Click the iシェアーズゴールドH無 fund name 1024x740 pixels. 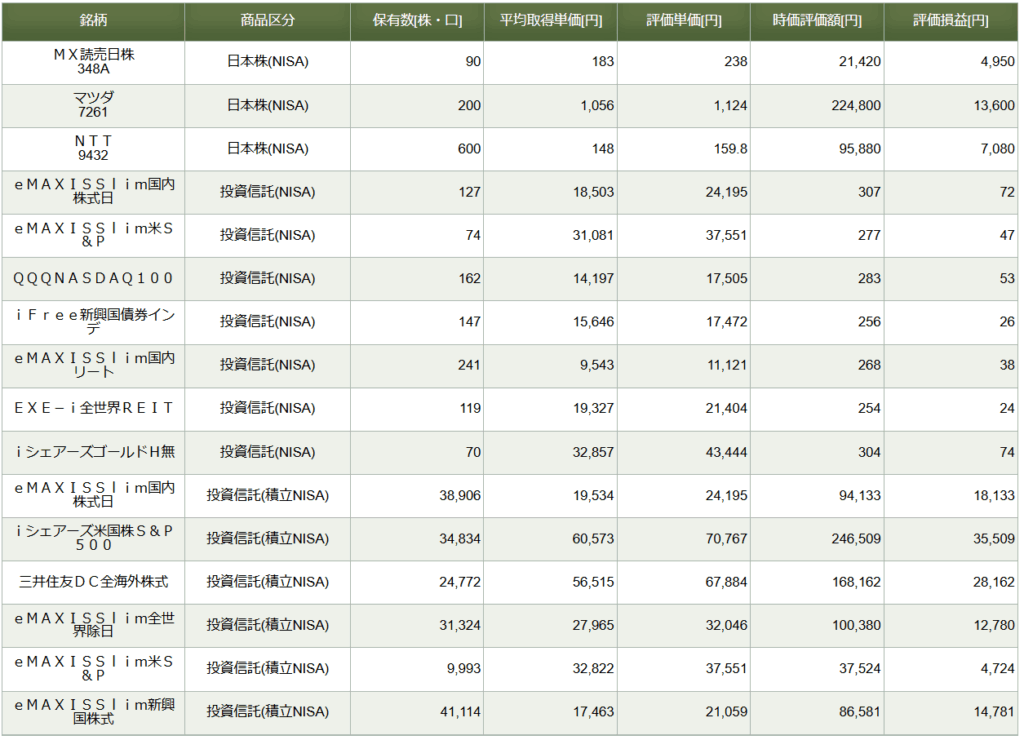tap(93, 452)
